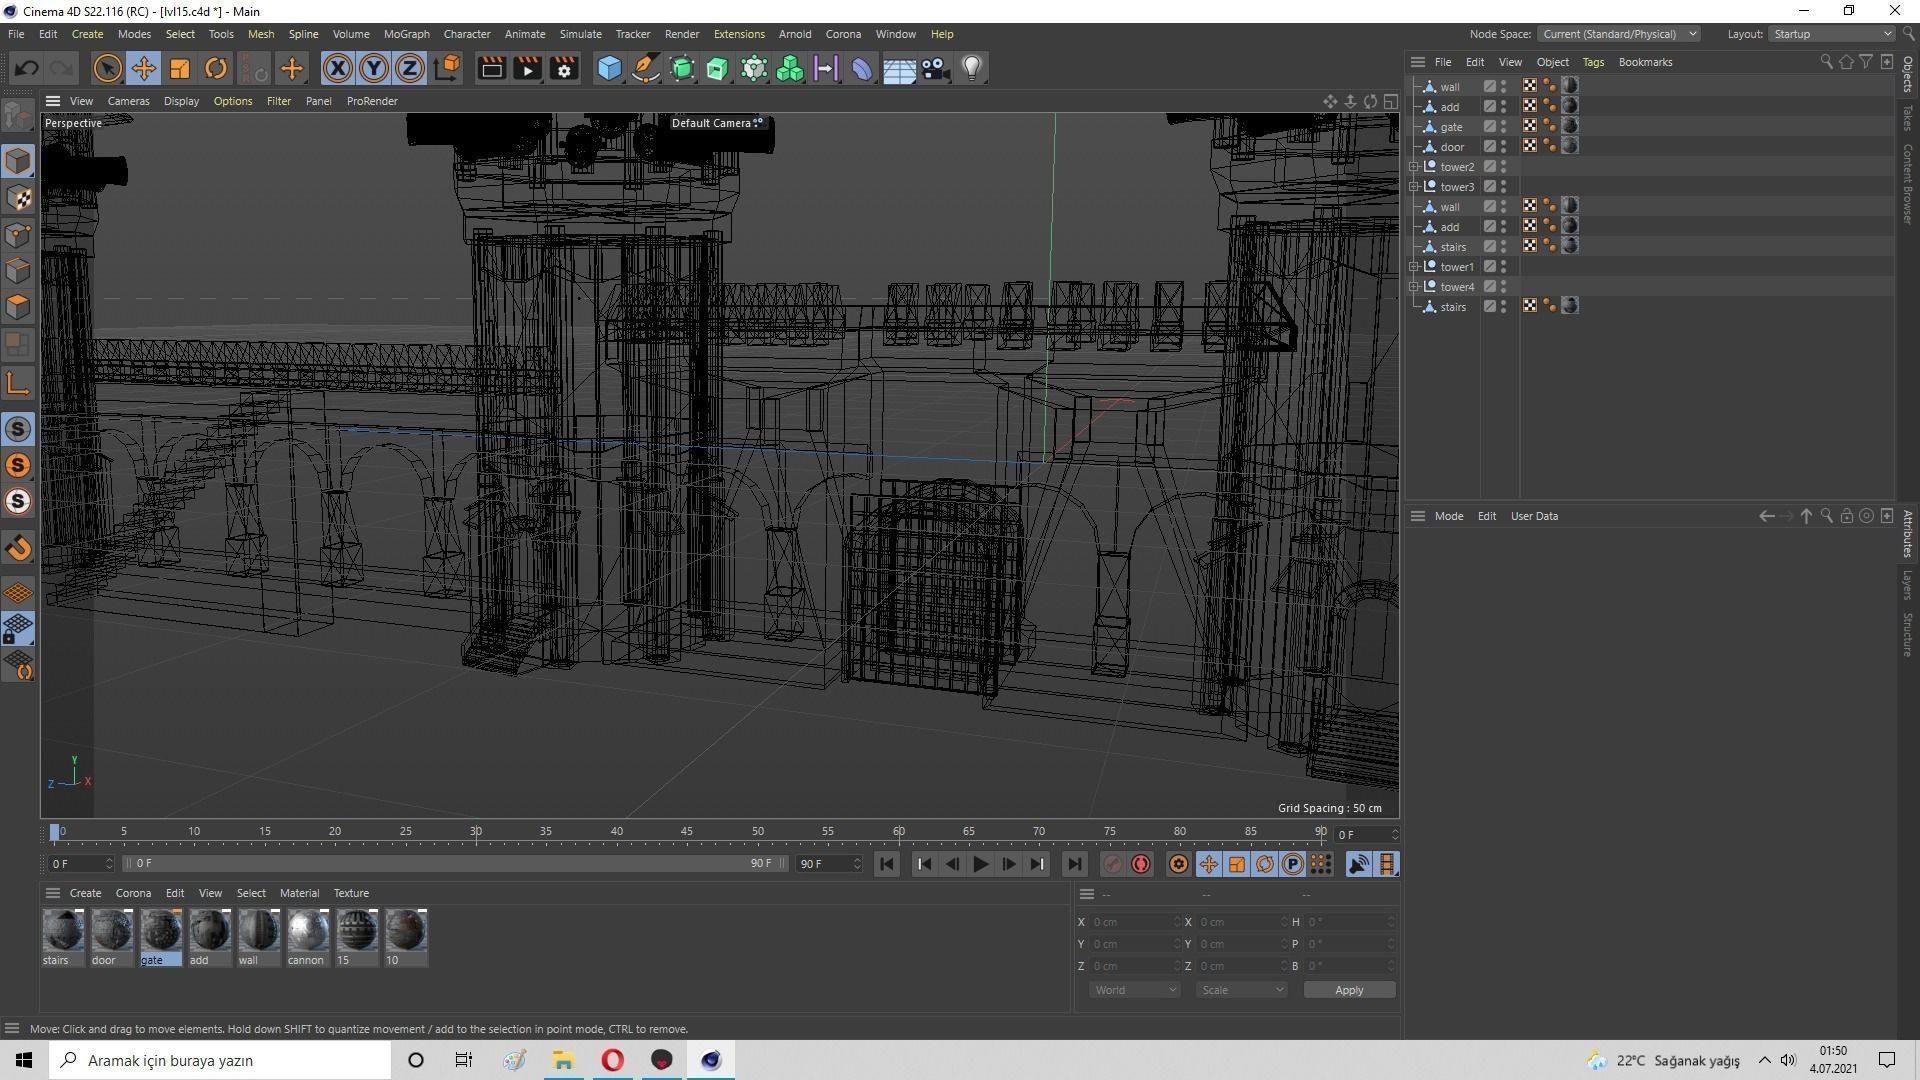
Task: Expand the tower2 object
Action: [1414, 167]
